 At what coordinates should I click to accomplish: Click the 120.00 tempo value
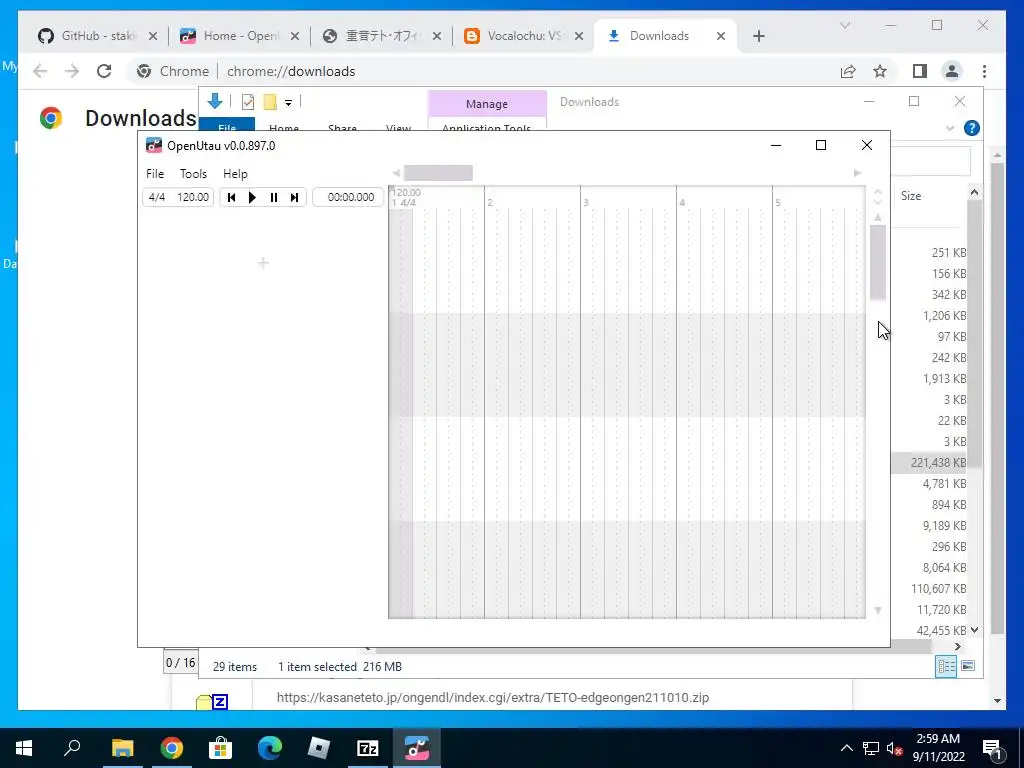tap(193, 197)
